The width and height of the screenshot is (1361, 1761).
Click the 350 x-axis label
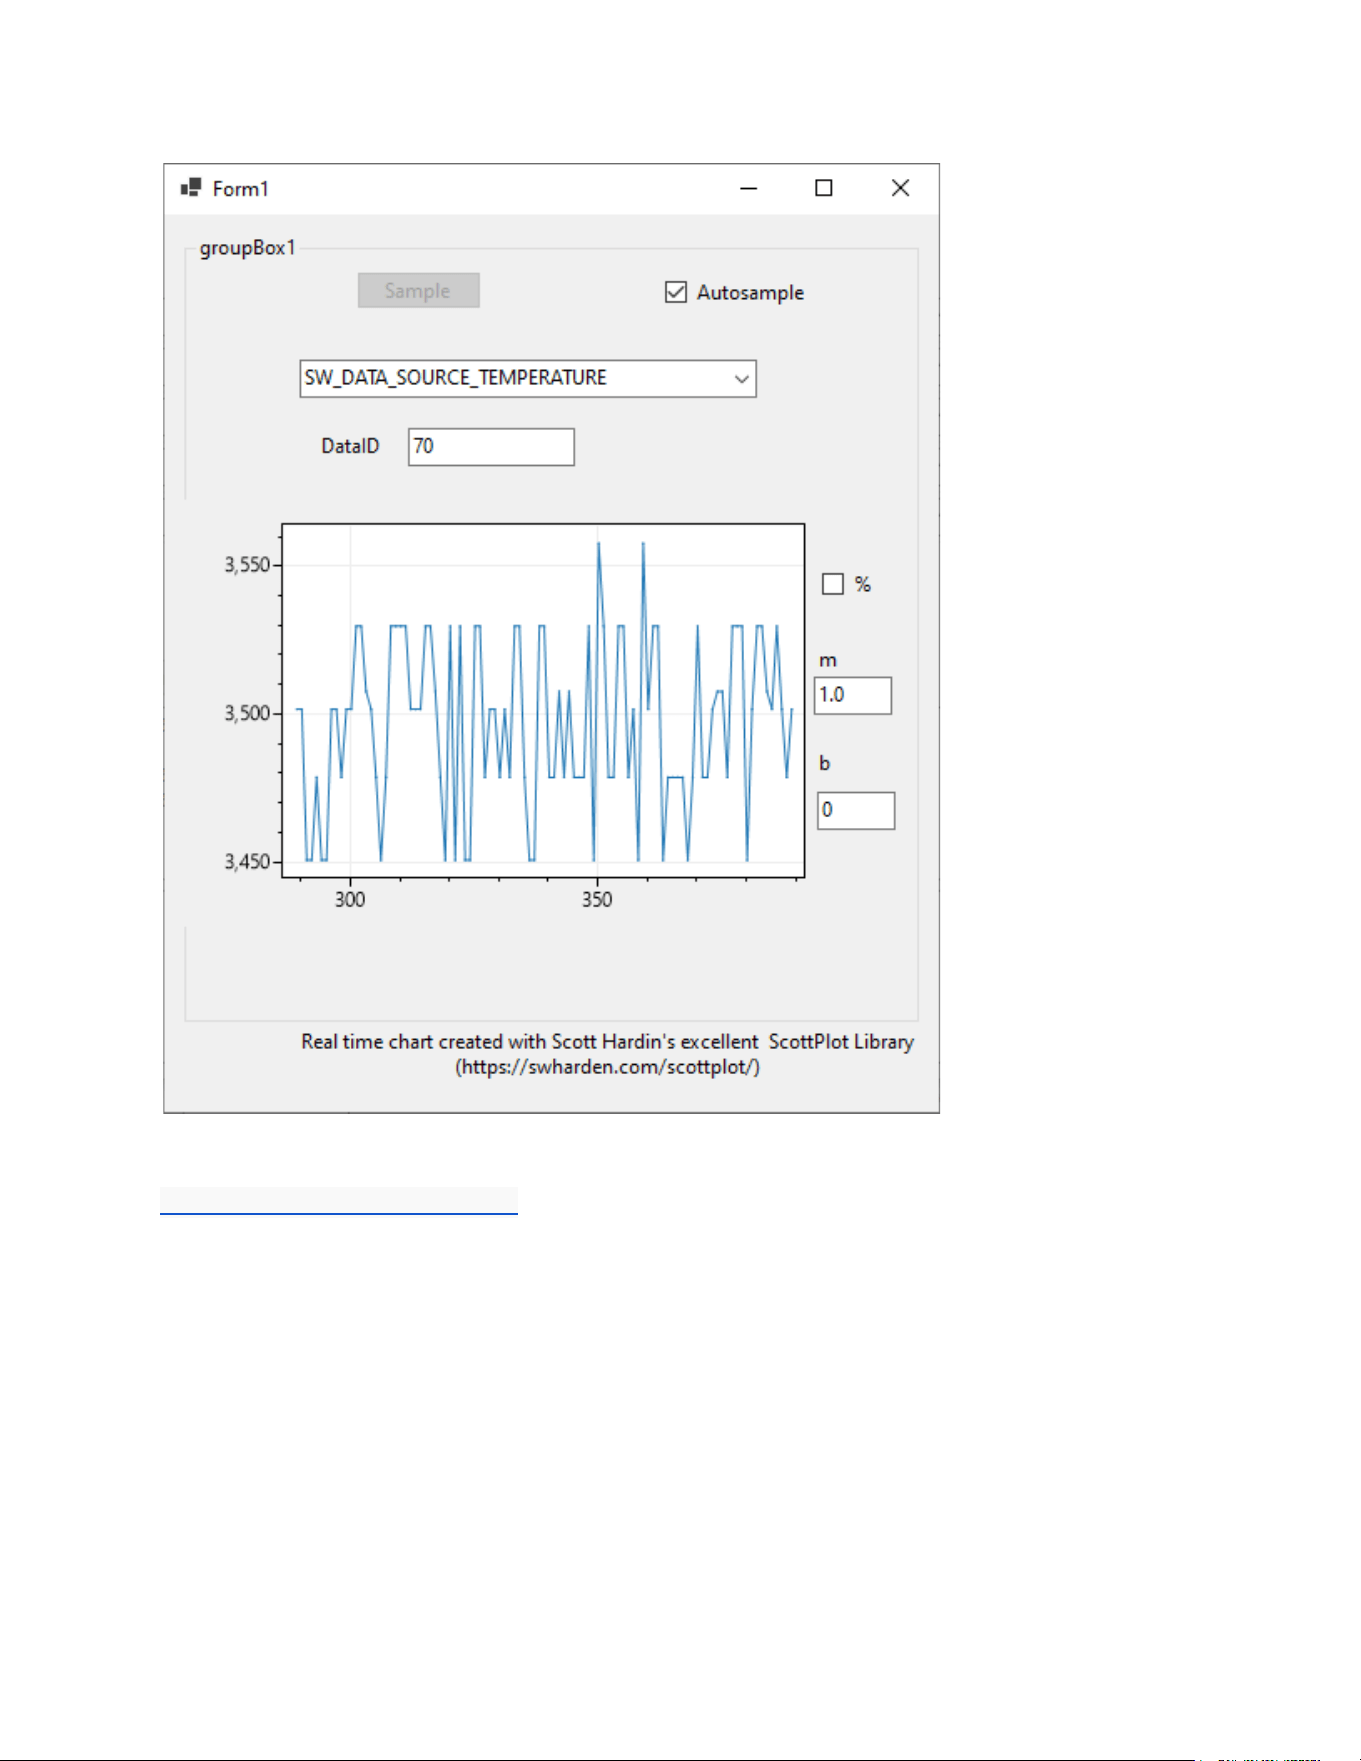[597, 899]
